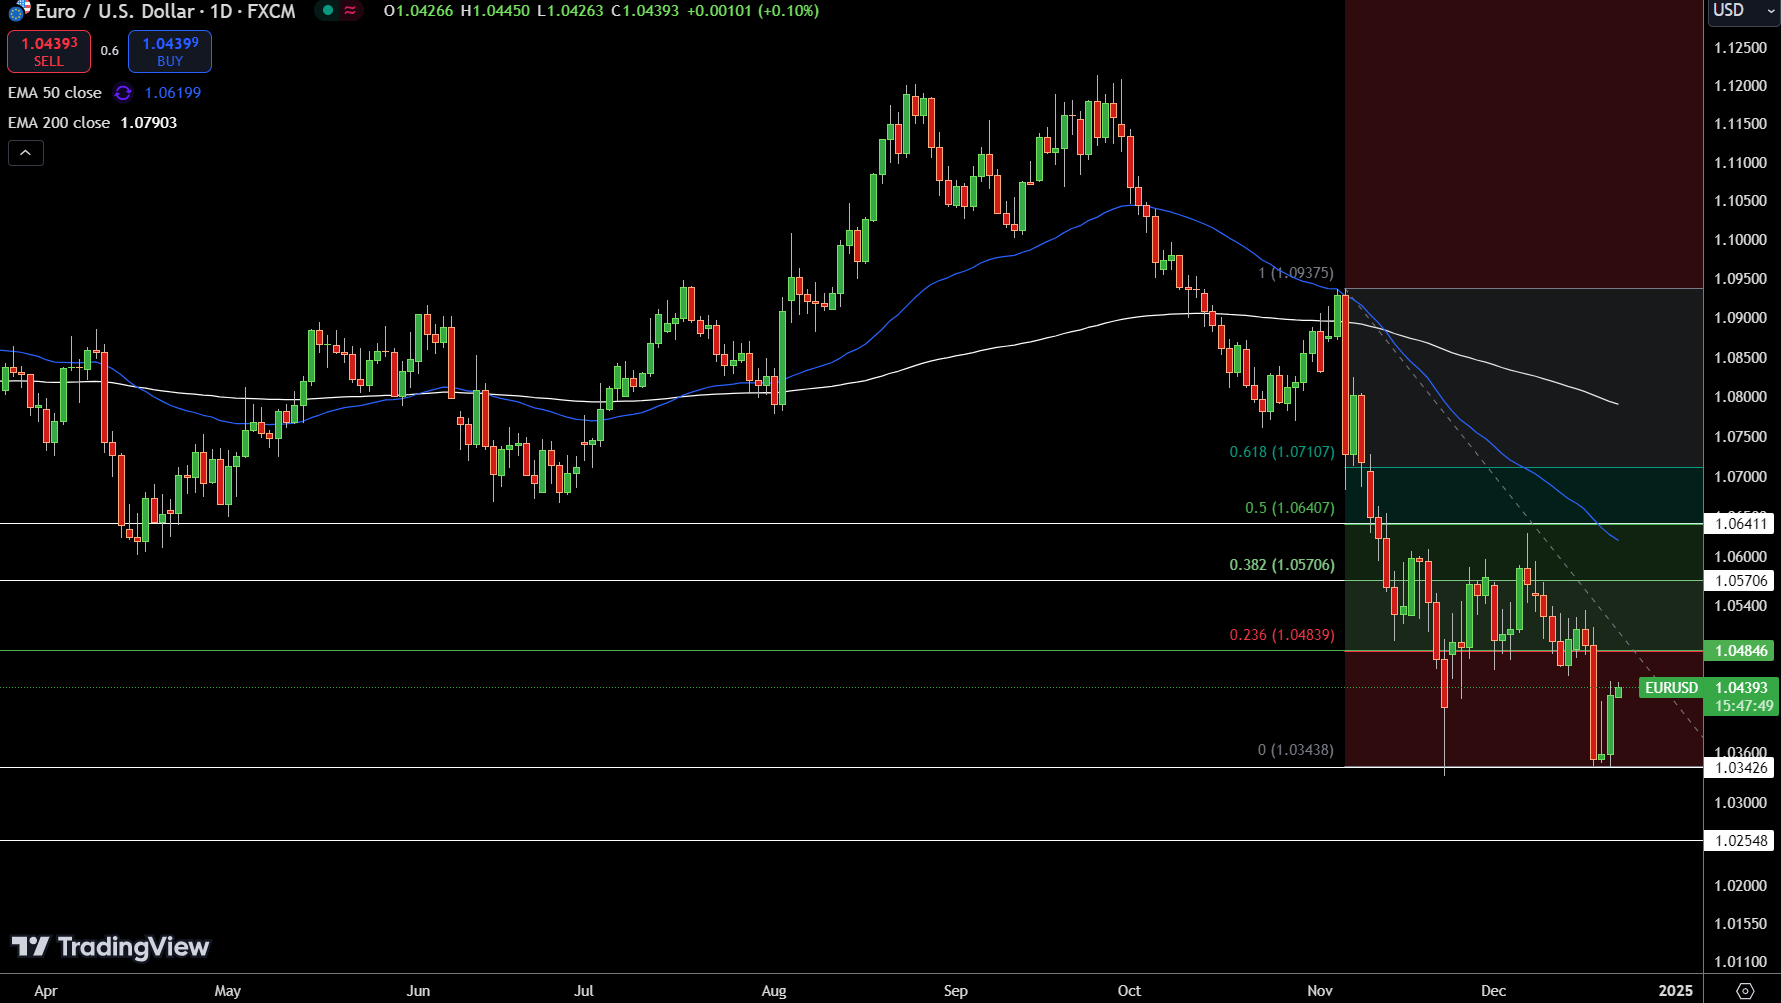Click the red SELL 1.04393 button
Screen dimensions: 1781x1003
[49, 51]
